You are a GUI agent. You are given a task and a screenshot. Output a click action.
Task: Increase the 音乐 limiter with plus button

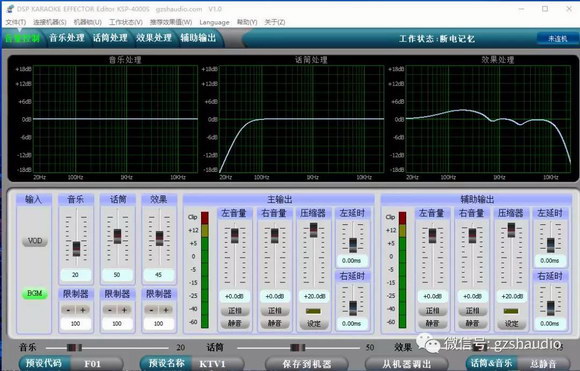coord(82,310)
